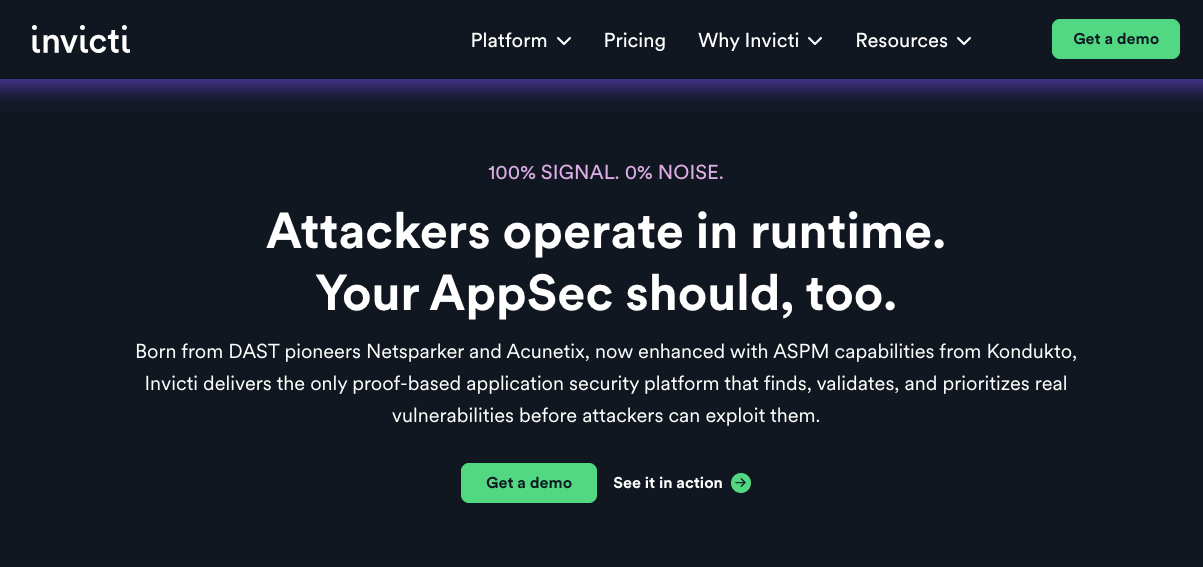Image resolution: width=1203 pixels, height=567 pixels.
Task: Expand the Platform chevron arrow
Action: tap(564, 41)
